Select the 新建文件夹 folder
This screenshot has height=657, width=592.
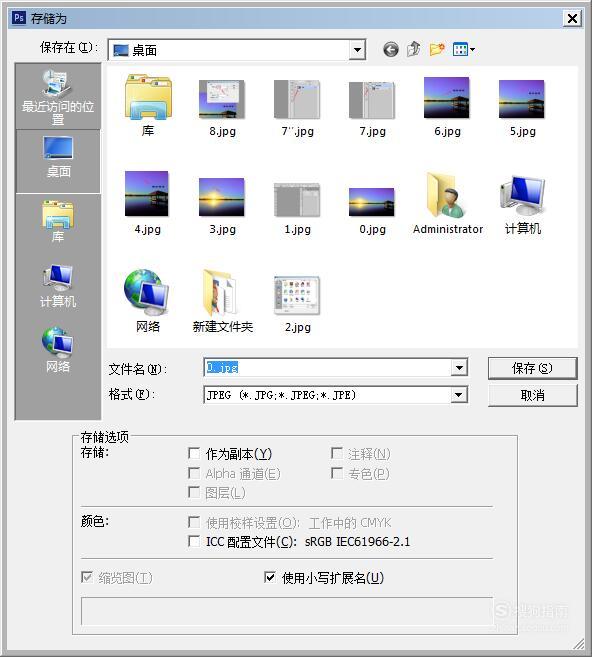pyautogui.click(x=222, y=302)
